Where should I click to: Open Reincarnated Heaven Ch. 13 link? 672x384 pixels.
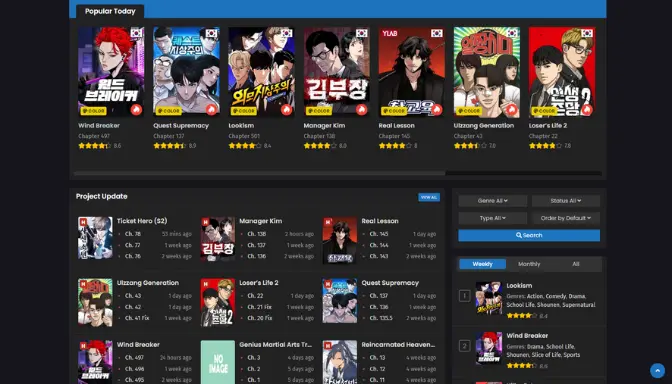378,357
